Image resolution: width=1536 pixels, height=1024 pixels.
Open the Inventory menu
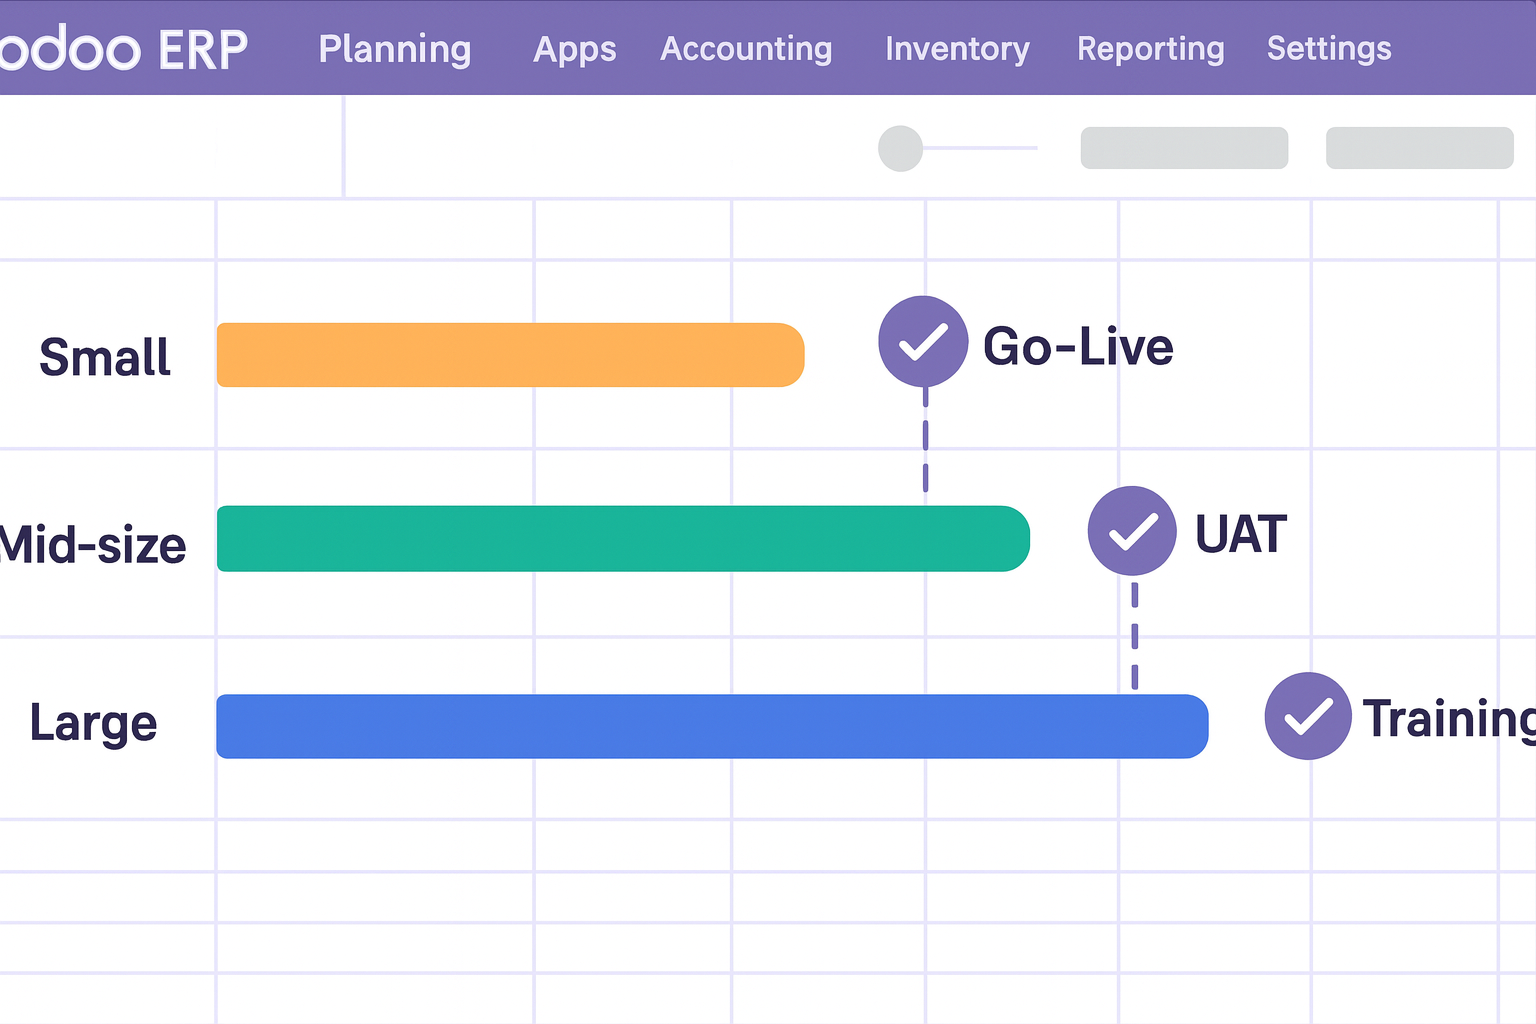coord(957,49)
